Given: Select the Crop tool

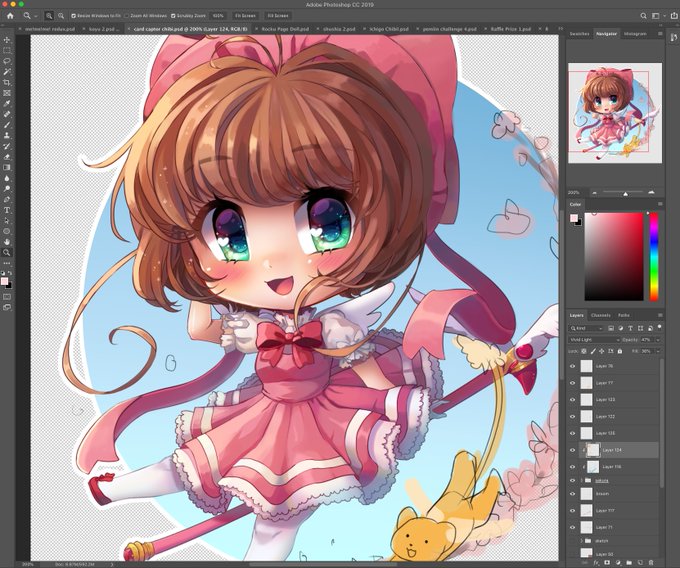Looking at the screenshot, I should (7, 82).
